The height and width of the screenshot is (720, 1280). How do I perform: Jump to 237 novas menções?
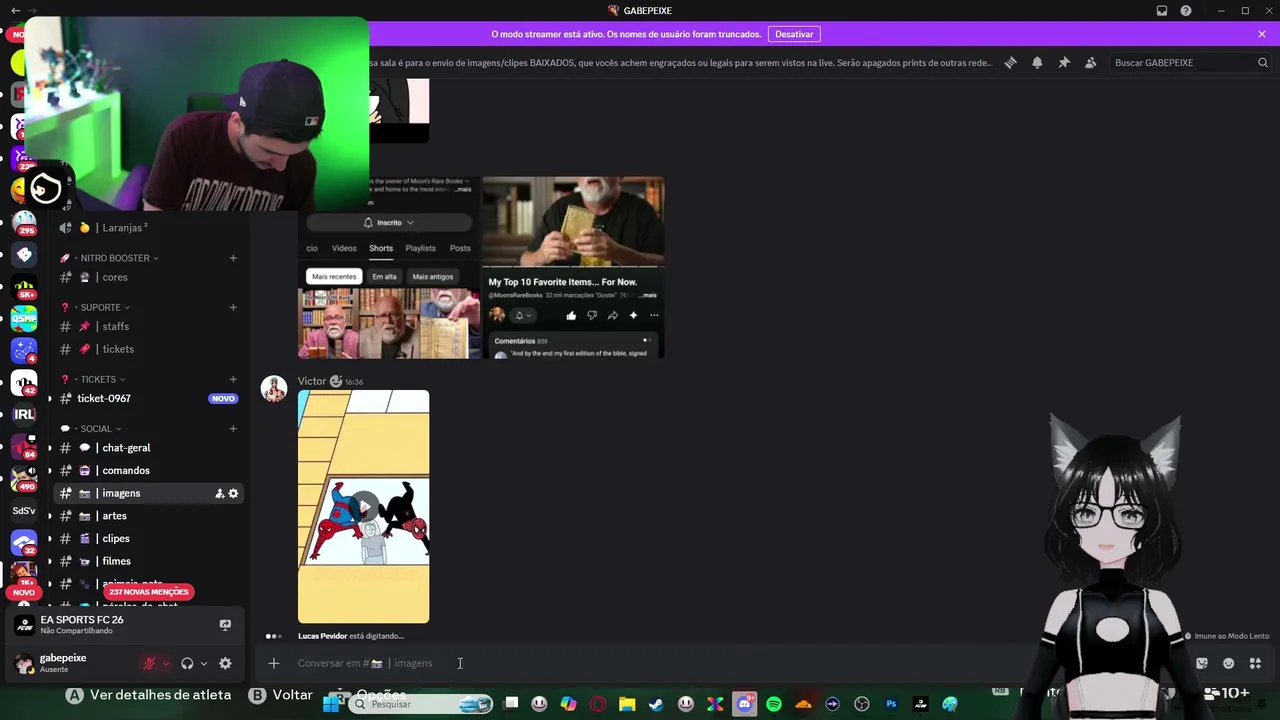coord(148,592)
